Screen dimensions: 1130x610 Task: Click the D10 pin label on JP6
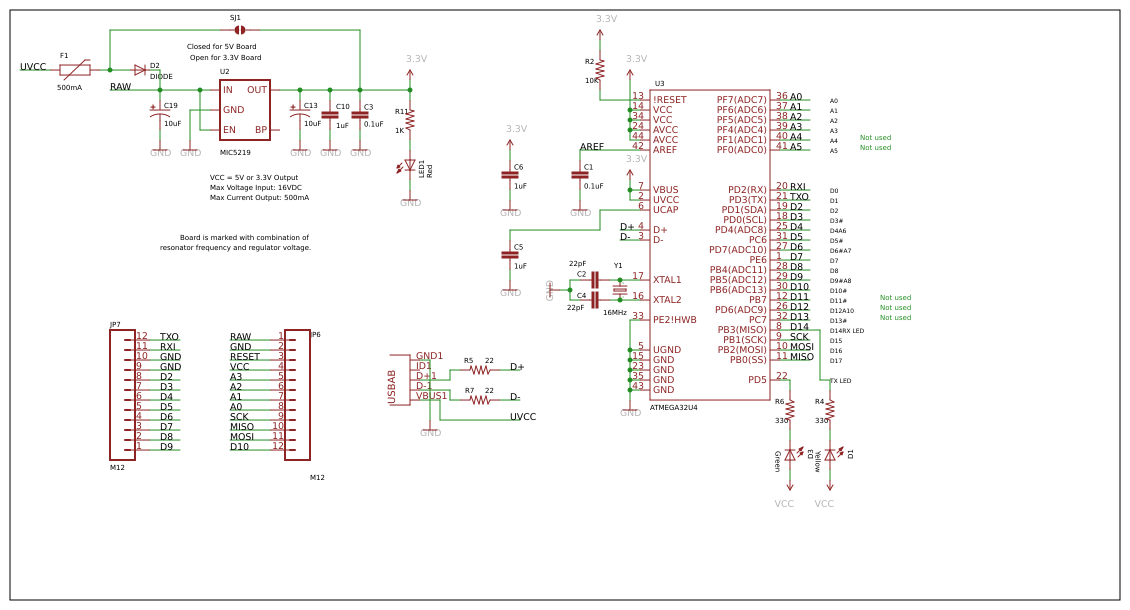coord(239,447)
